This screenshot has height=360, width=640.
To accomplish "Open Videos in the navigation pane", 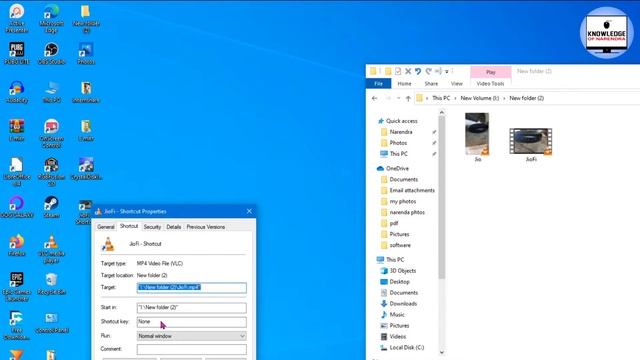I will (x=398, y=337).
